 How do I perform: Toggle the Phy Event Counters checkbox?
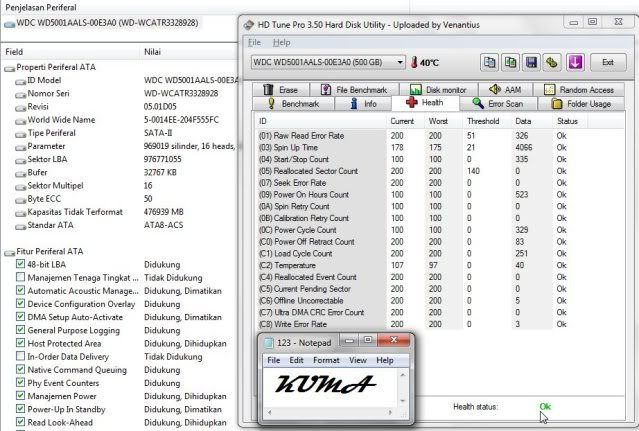tap(20, 383)
